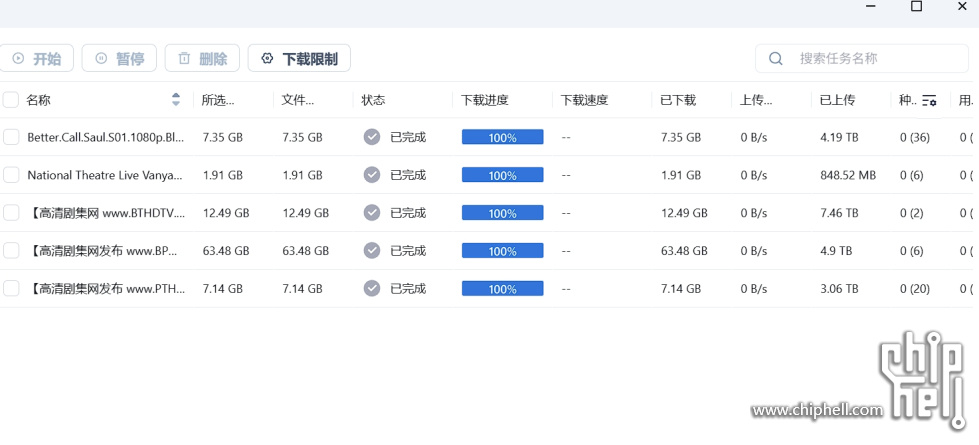Open the column settings icon
This screenshot has height=445, width=979.
(x=929, y=100)
